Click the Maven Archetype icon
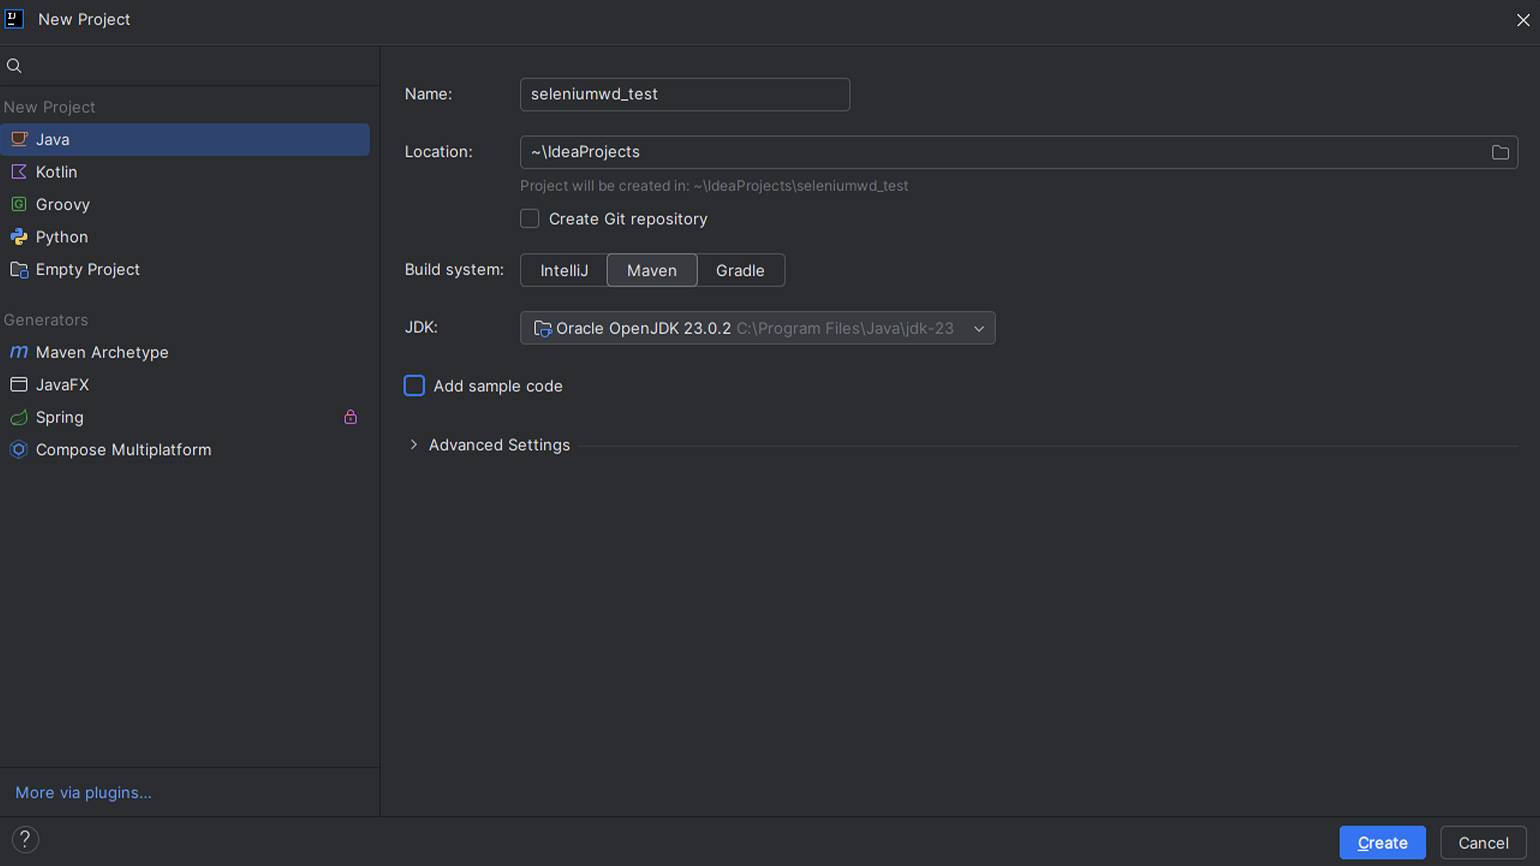This screenshot has width=1540, height=866. 19,352
